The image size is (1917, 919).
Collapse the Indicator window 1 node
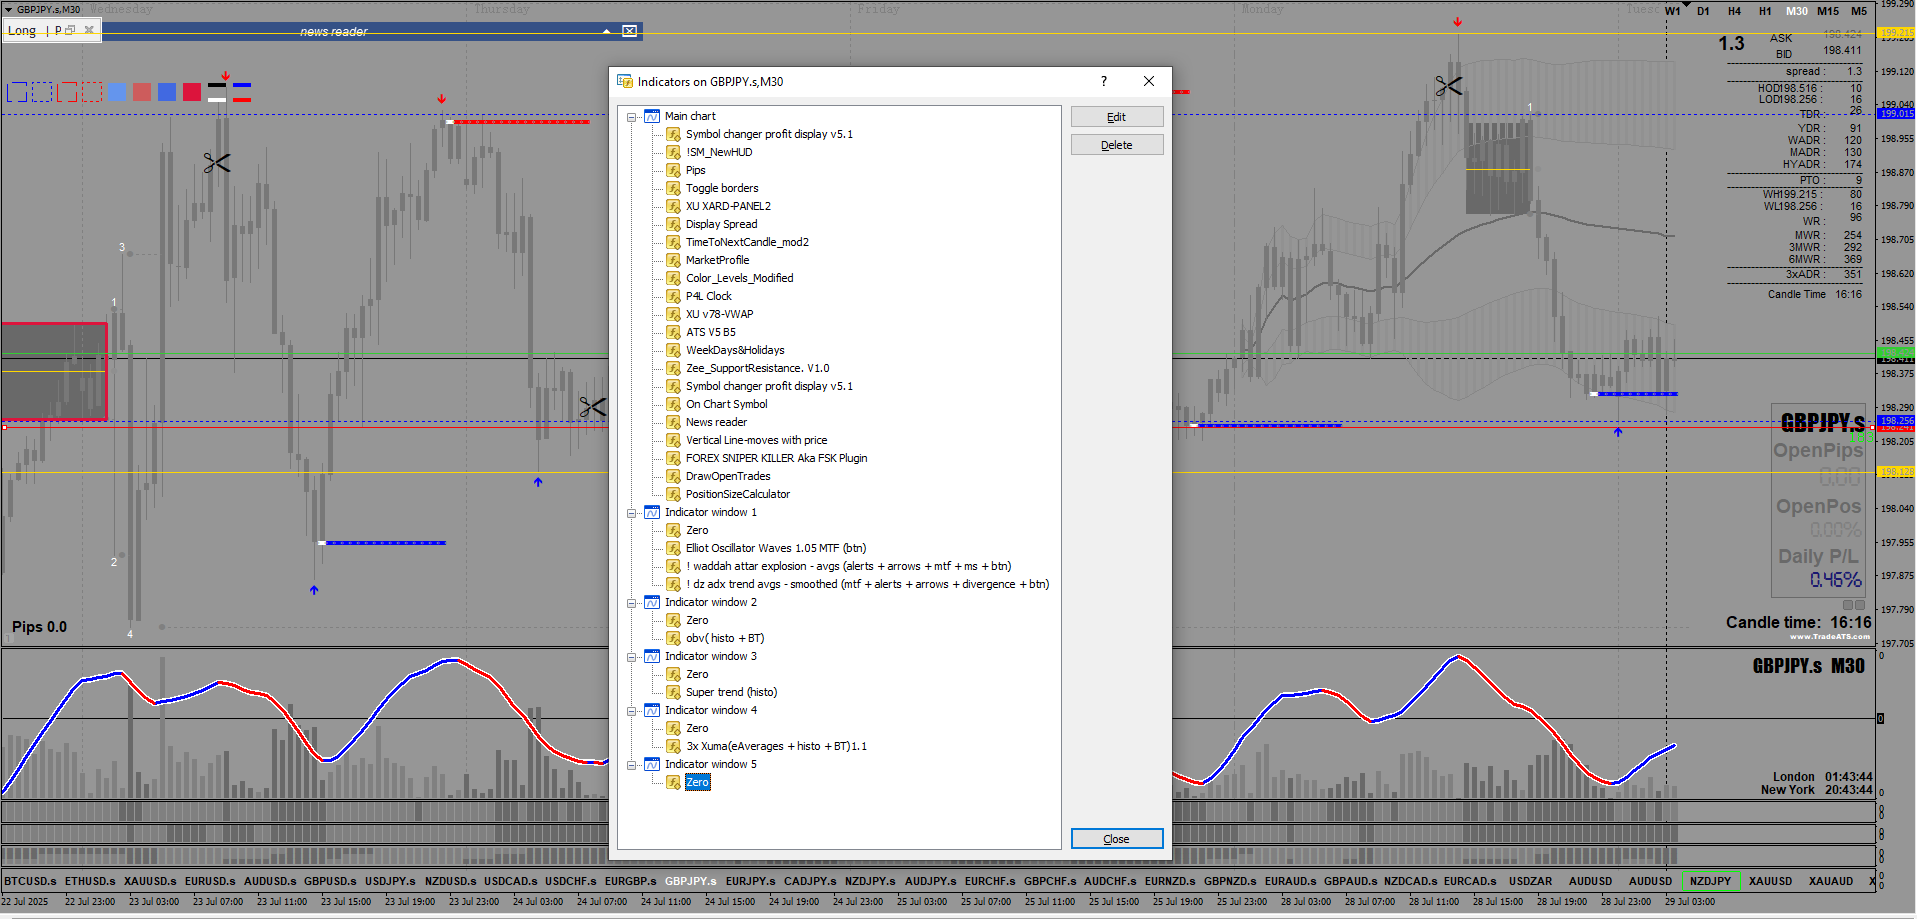[x=632, y=513]
